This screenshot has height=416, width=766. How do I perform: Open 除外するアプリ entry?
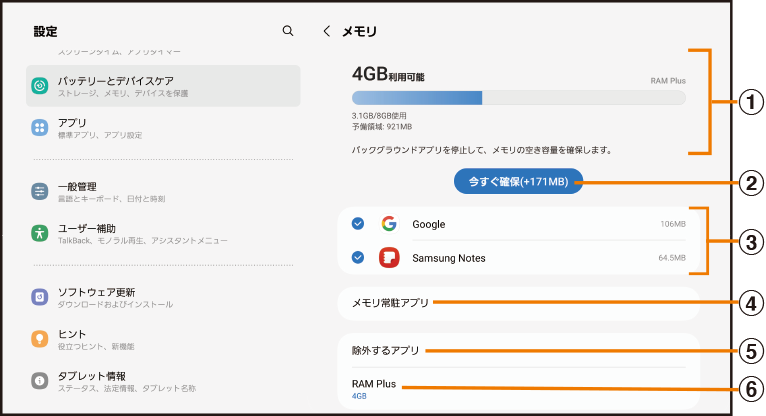(386, 350)
